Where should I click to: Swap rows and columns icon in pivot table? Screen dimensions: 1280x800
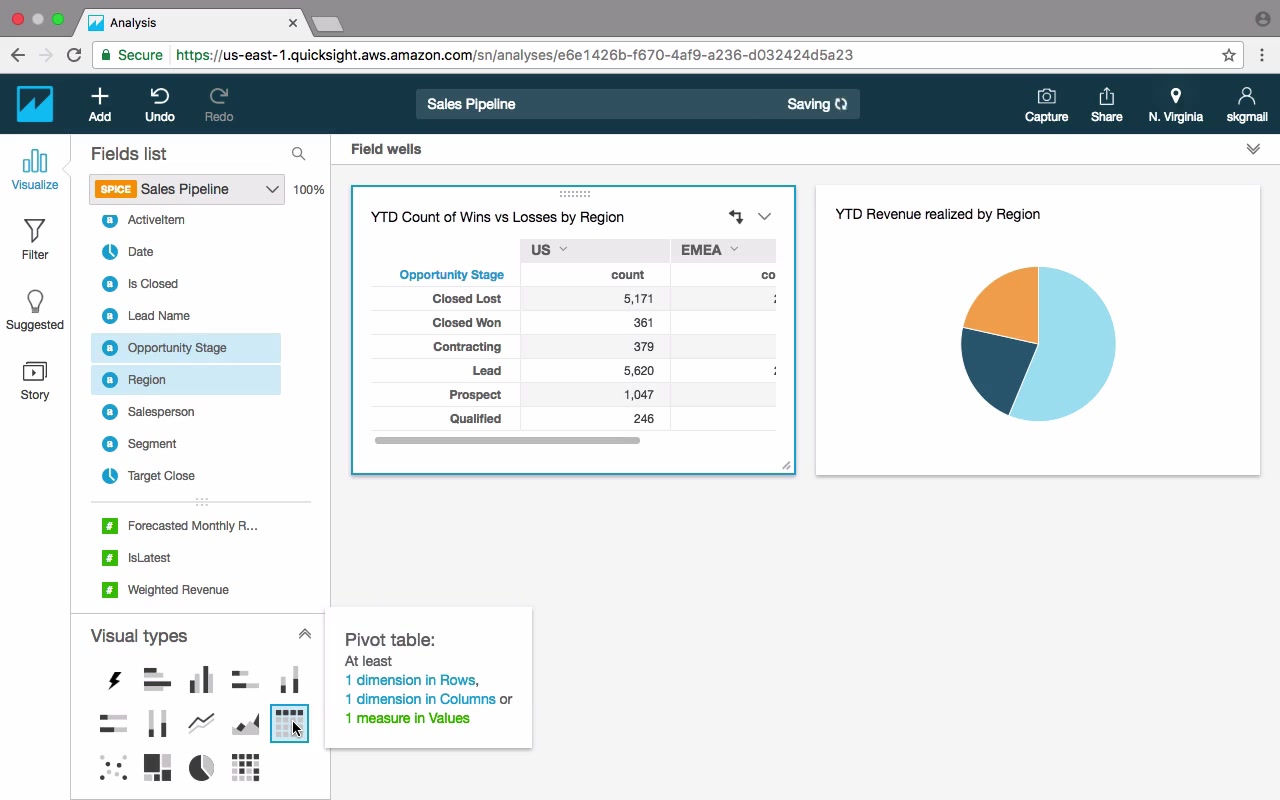[736, 216]
